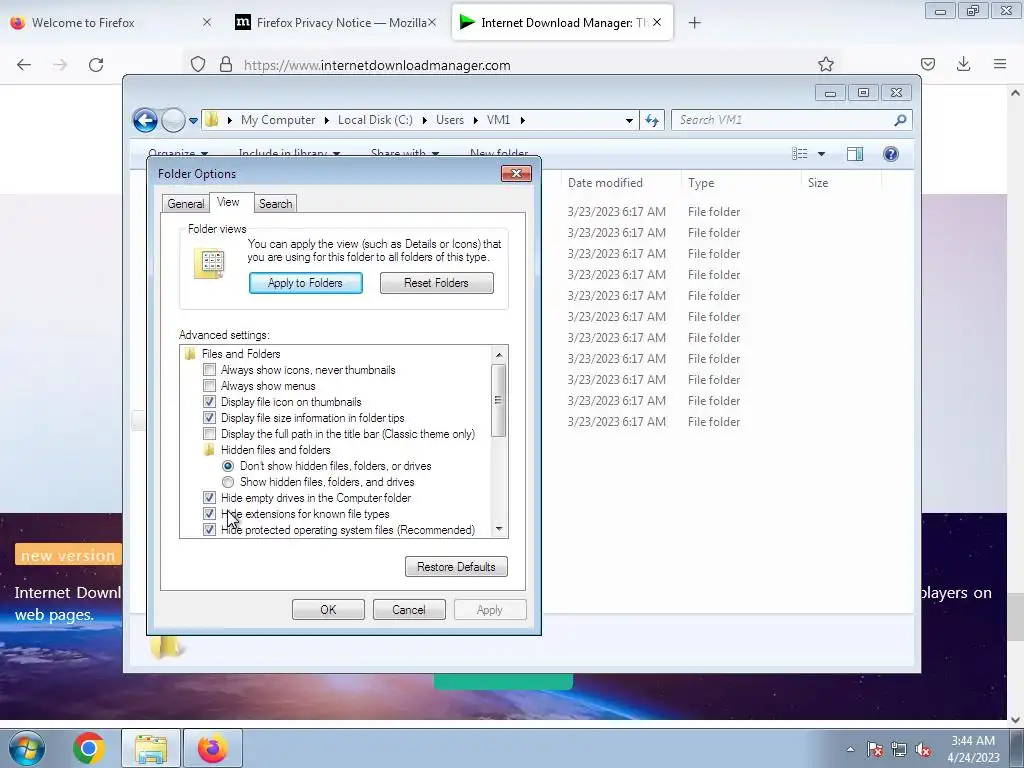Select Don't show hidden files radio button
This screenshot has height=768, width=1024.
tap(228, 466)
